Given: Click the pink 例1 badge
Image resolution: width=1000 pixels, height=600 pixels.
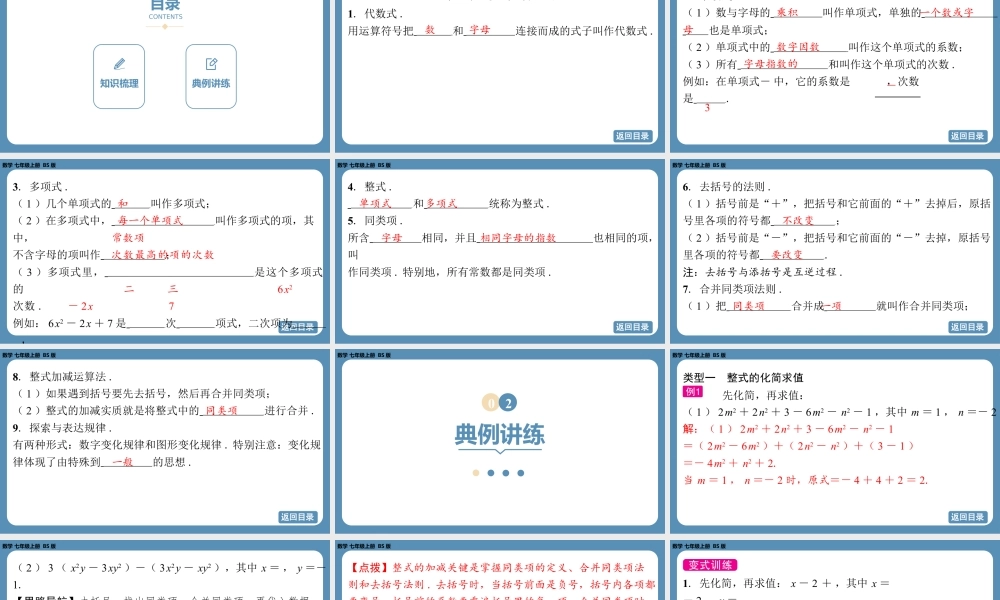Looking at the screenshot, I should point(693,392).
